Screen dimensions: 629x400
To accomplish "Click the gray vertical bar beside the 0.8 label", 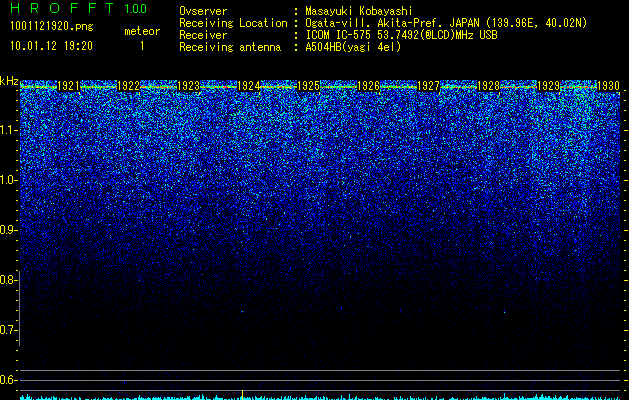I will pyautogui.click(x=19, y=308).
